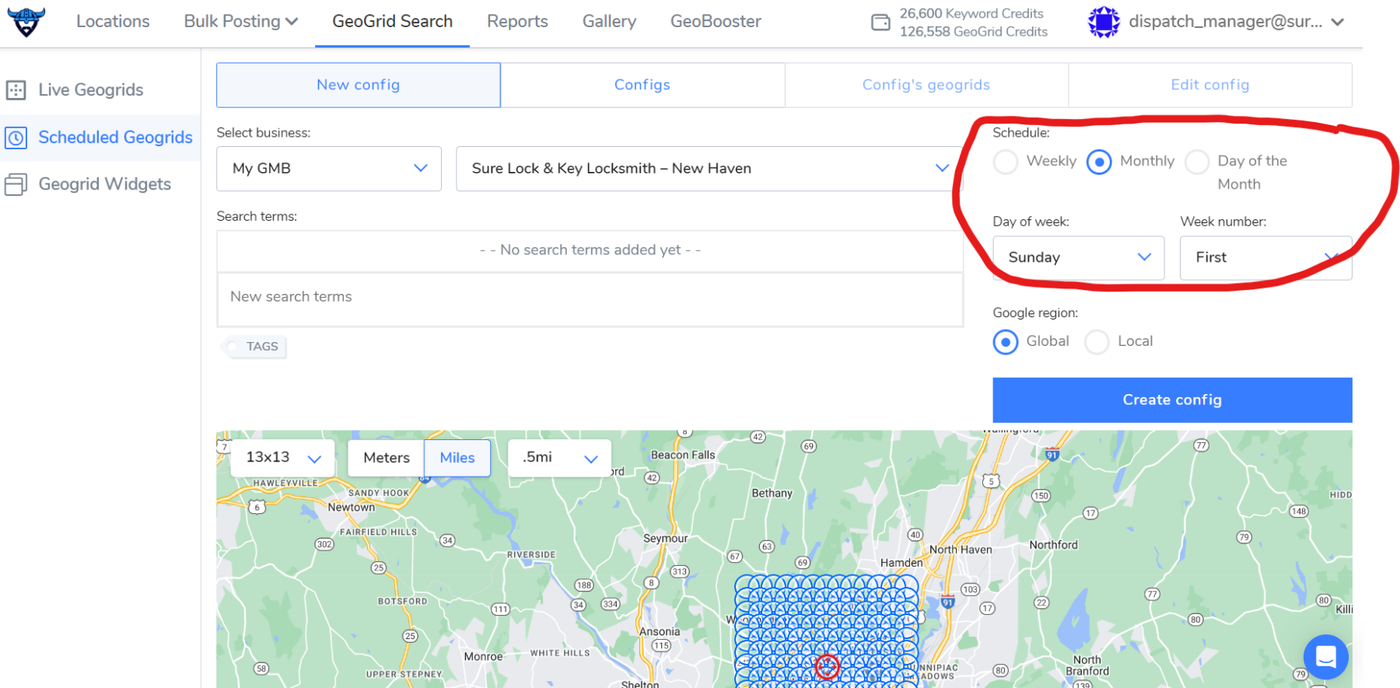Click the Beacon Falls map label

[x=683, y=455]
